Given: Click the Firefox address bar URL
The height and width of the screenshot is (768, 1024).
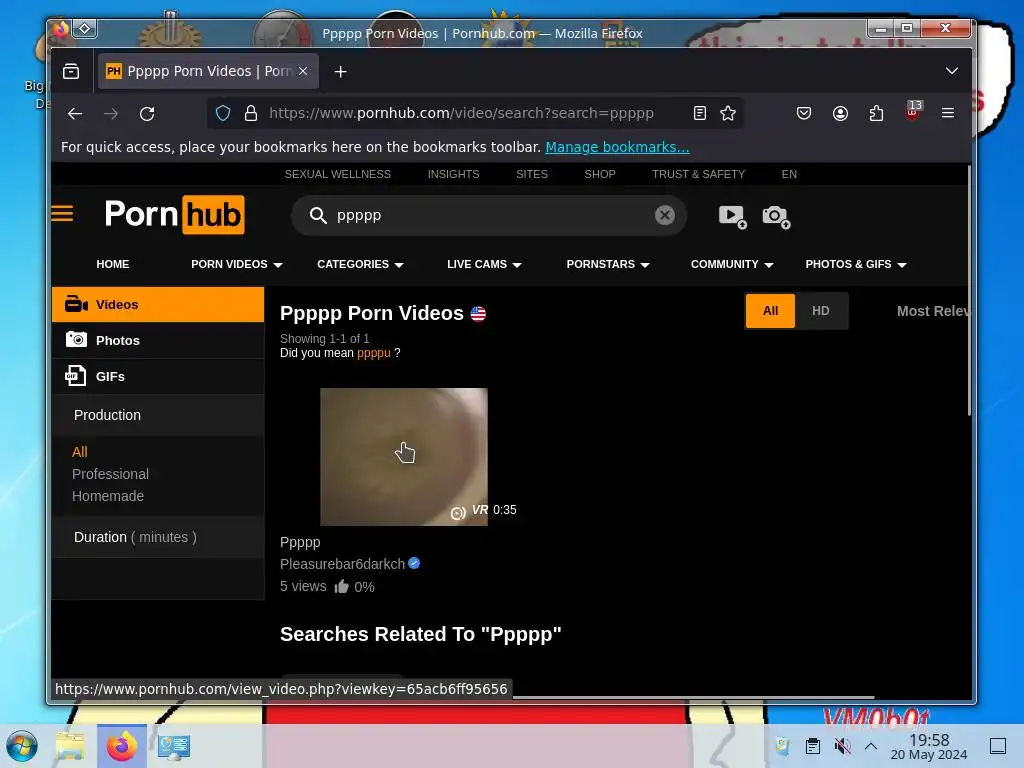Looking at the screenshot, I should tap(461, 114).
